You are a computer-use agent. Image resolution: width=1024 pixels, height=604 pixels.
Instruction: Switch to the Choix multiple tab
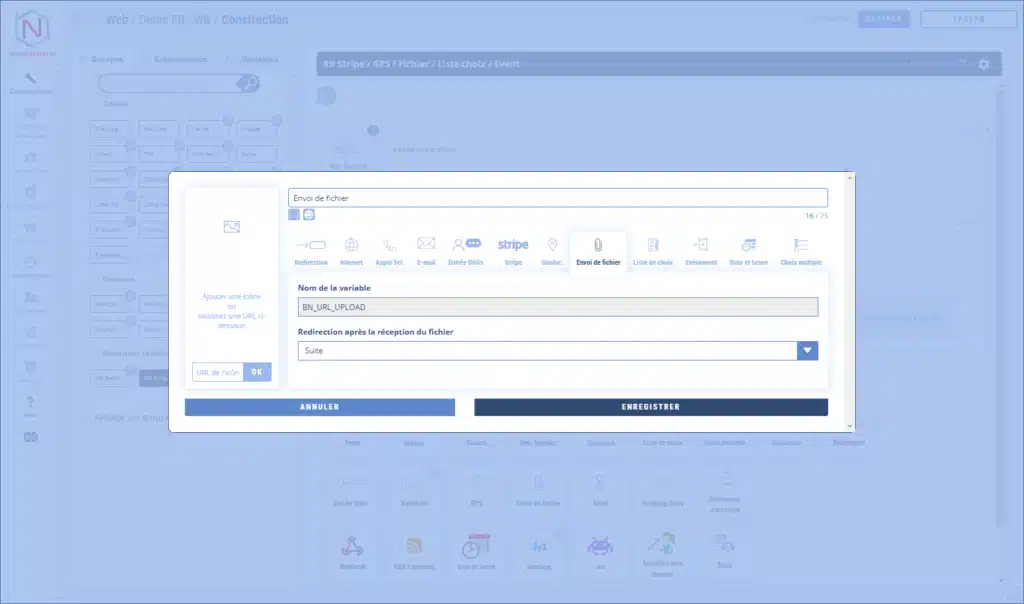(x=801, y=250)
